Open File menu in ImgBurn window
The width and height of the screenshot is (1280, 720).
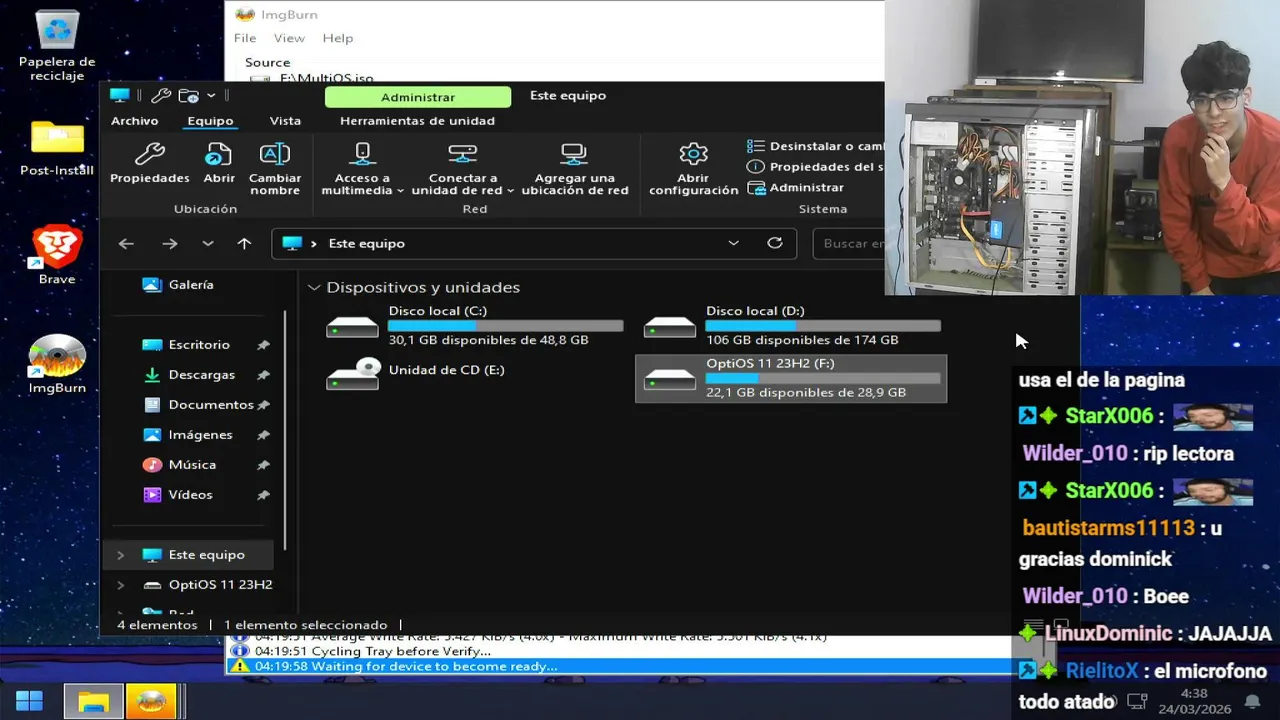(x=244, y=38)
